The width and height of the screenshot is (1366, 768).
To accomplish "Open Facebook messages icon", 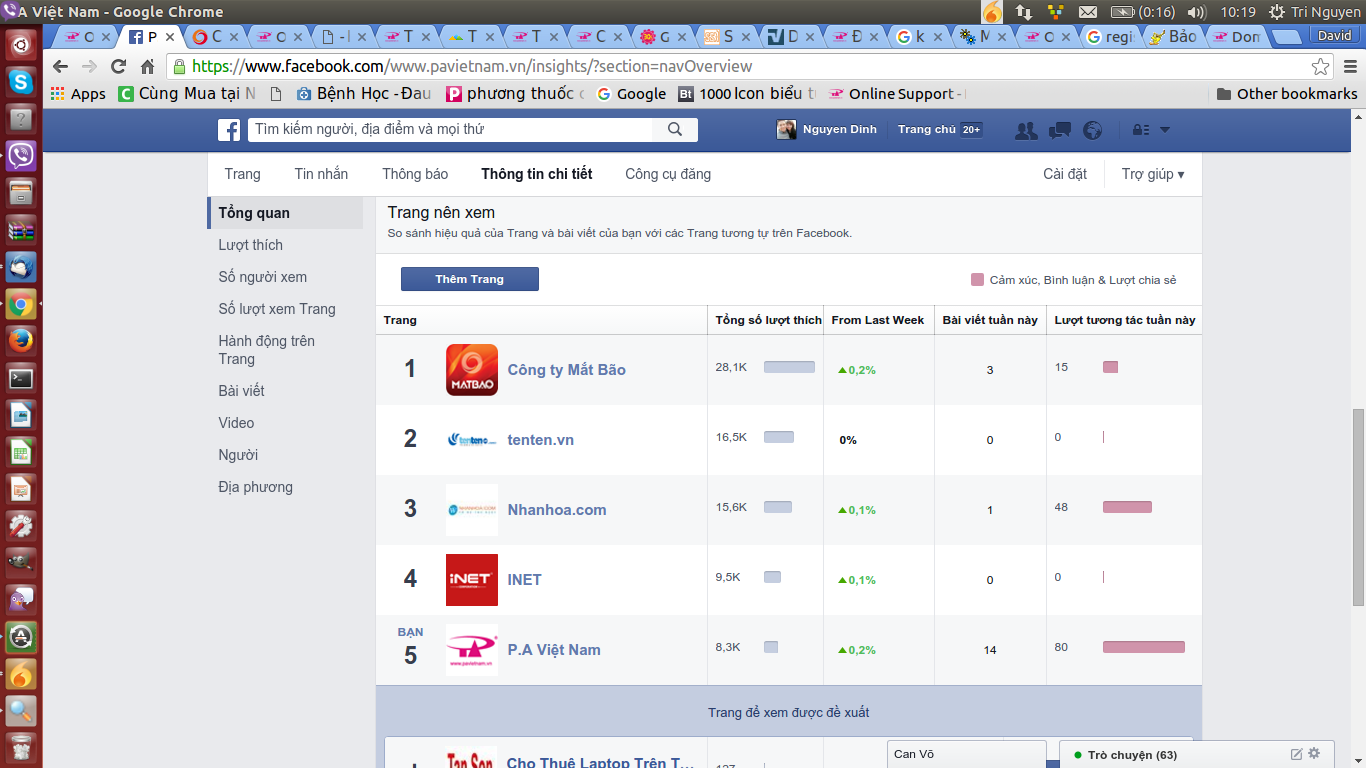I will (1060, 130).
